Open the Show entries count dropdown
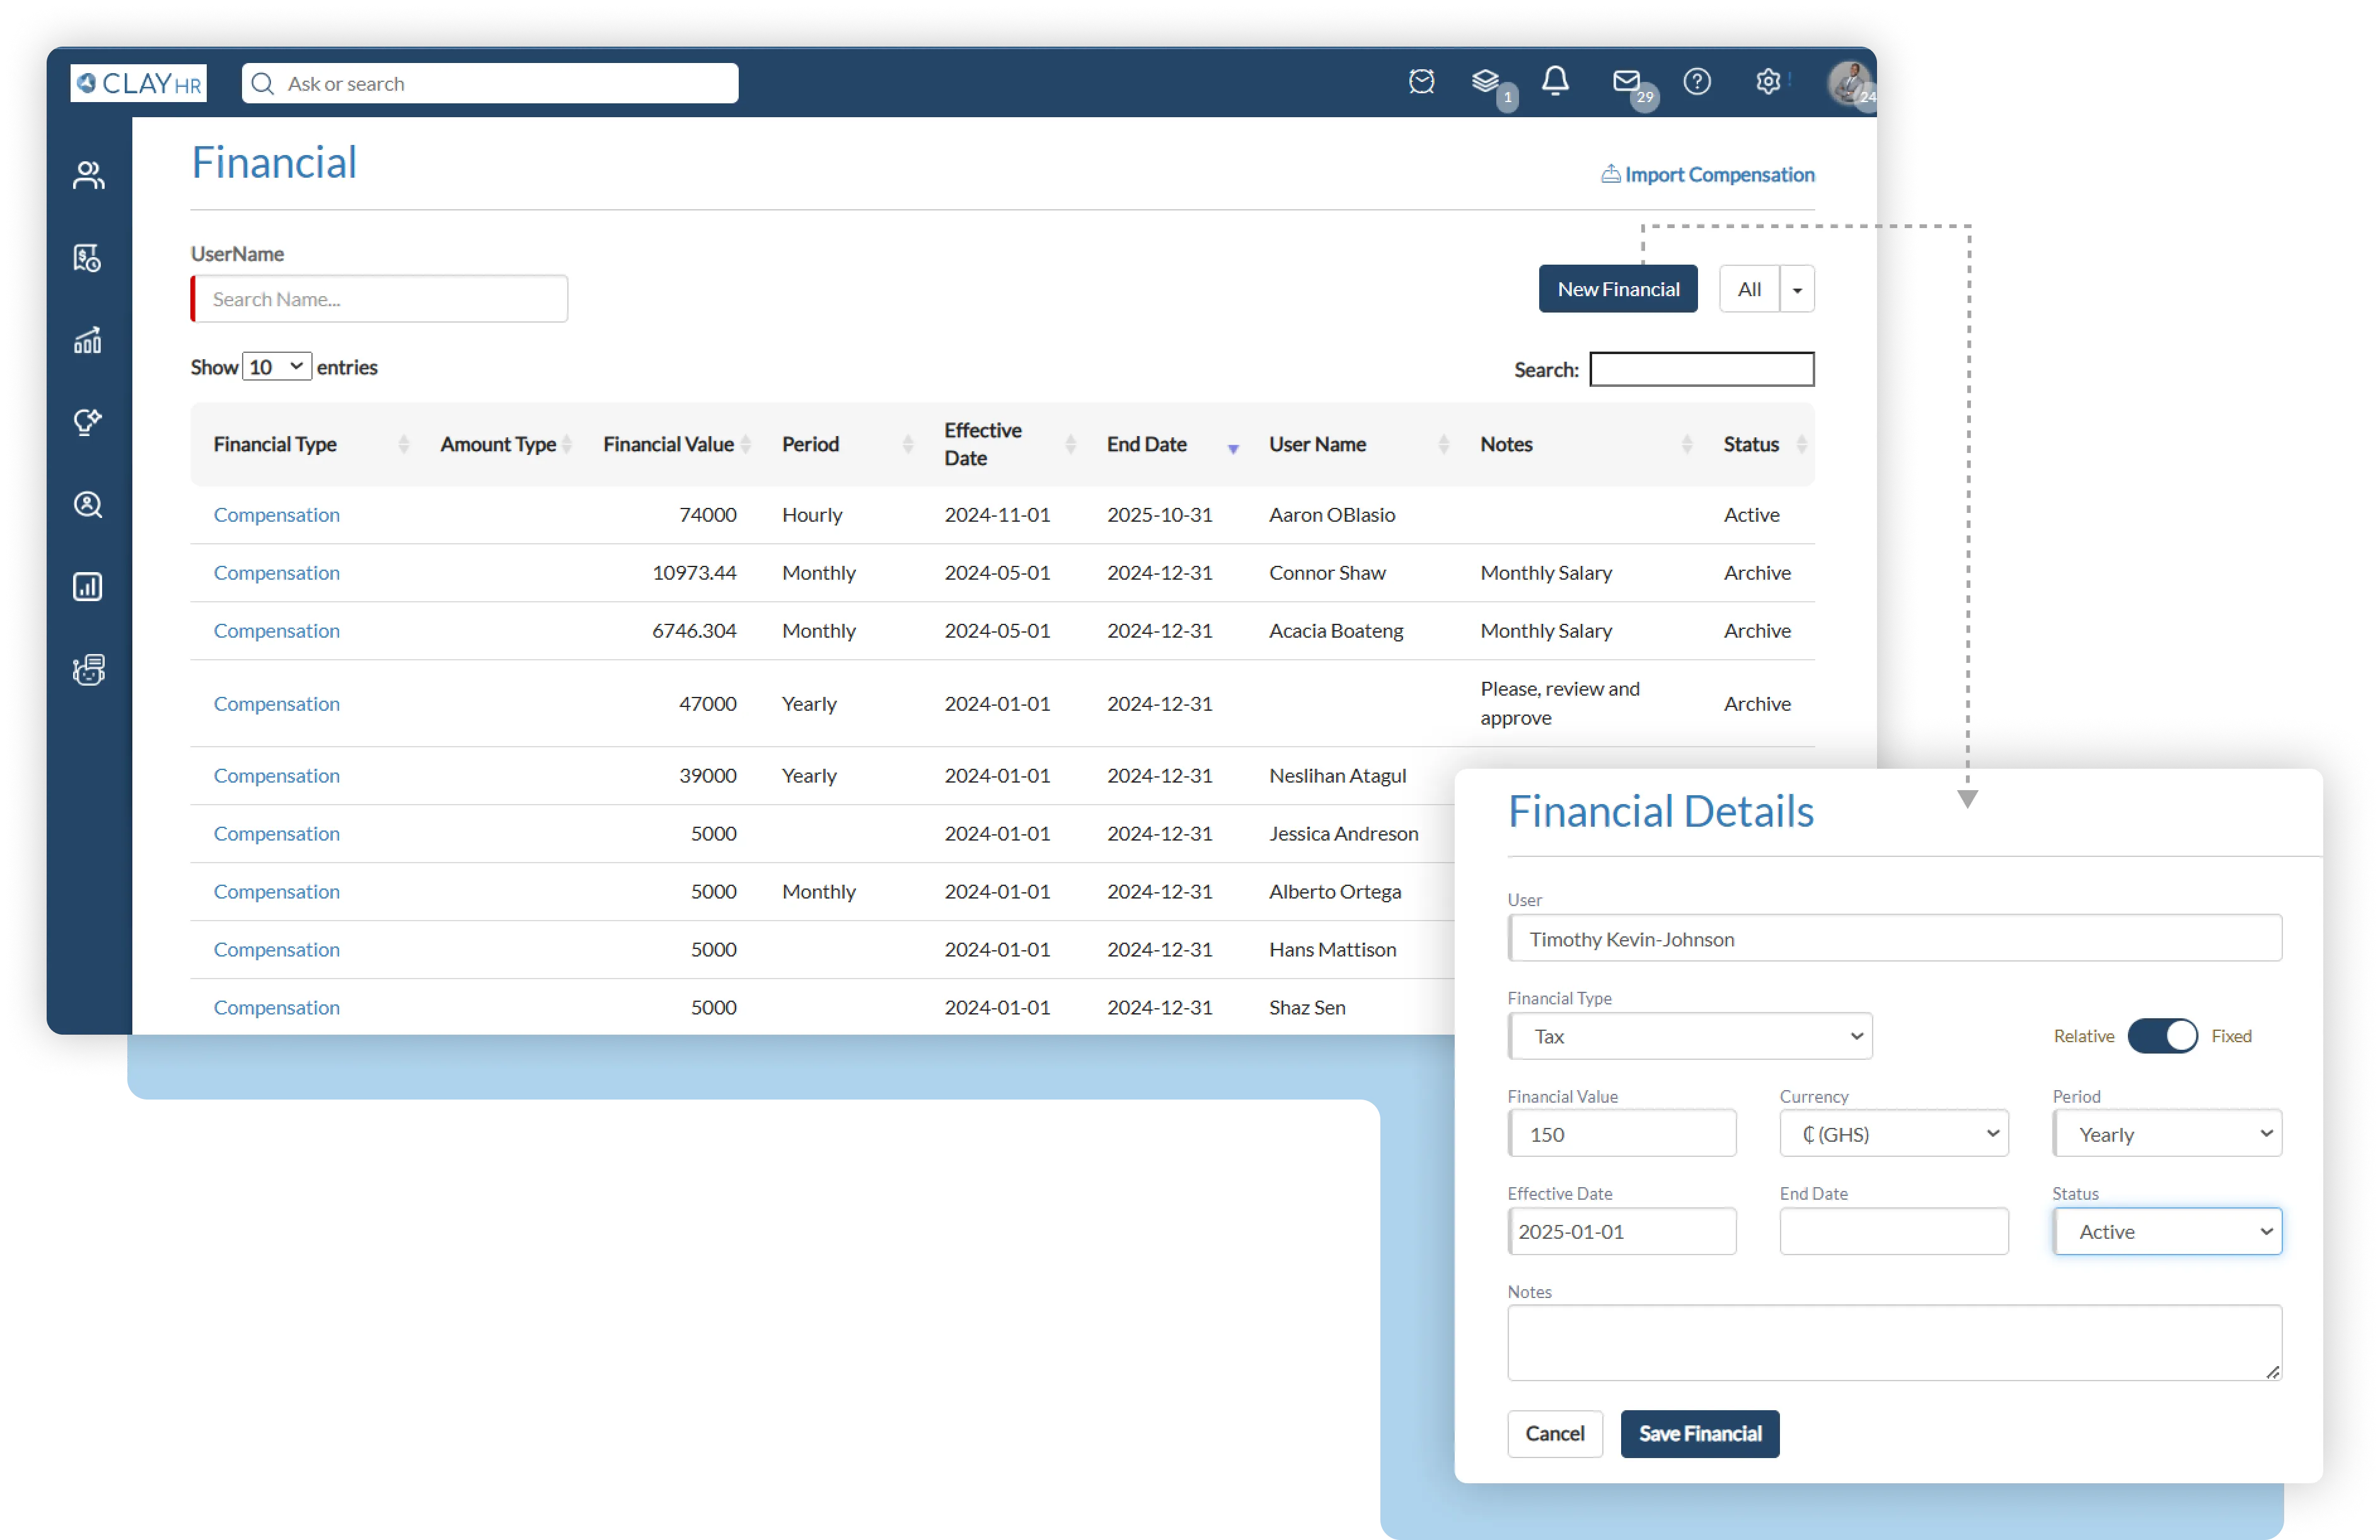 [277, 367]
